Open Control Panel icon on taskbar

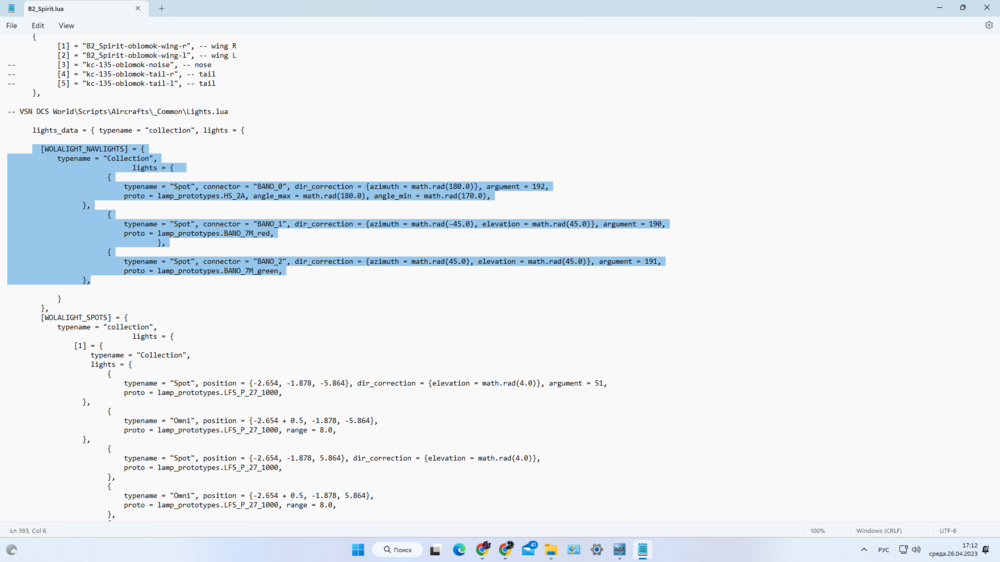pyautogui.click(x=574, y=550)
